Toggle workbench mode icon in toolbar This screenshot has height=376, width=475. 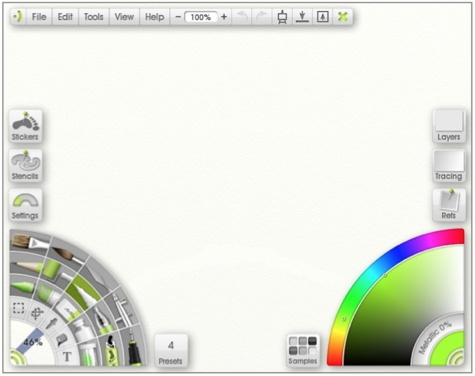point(282,17)
